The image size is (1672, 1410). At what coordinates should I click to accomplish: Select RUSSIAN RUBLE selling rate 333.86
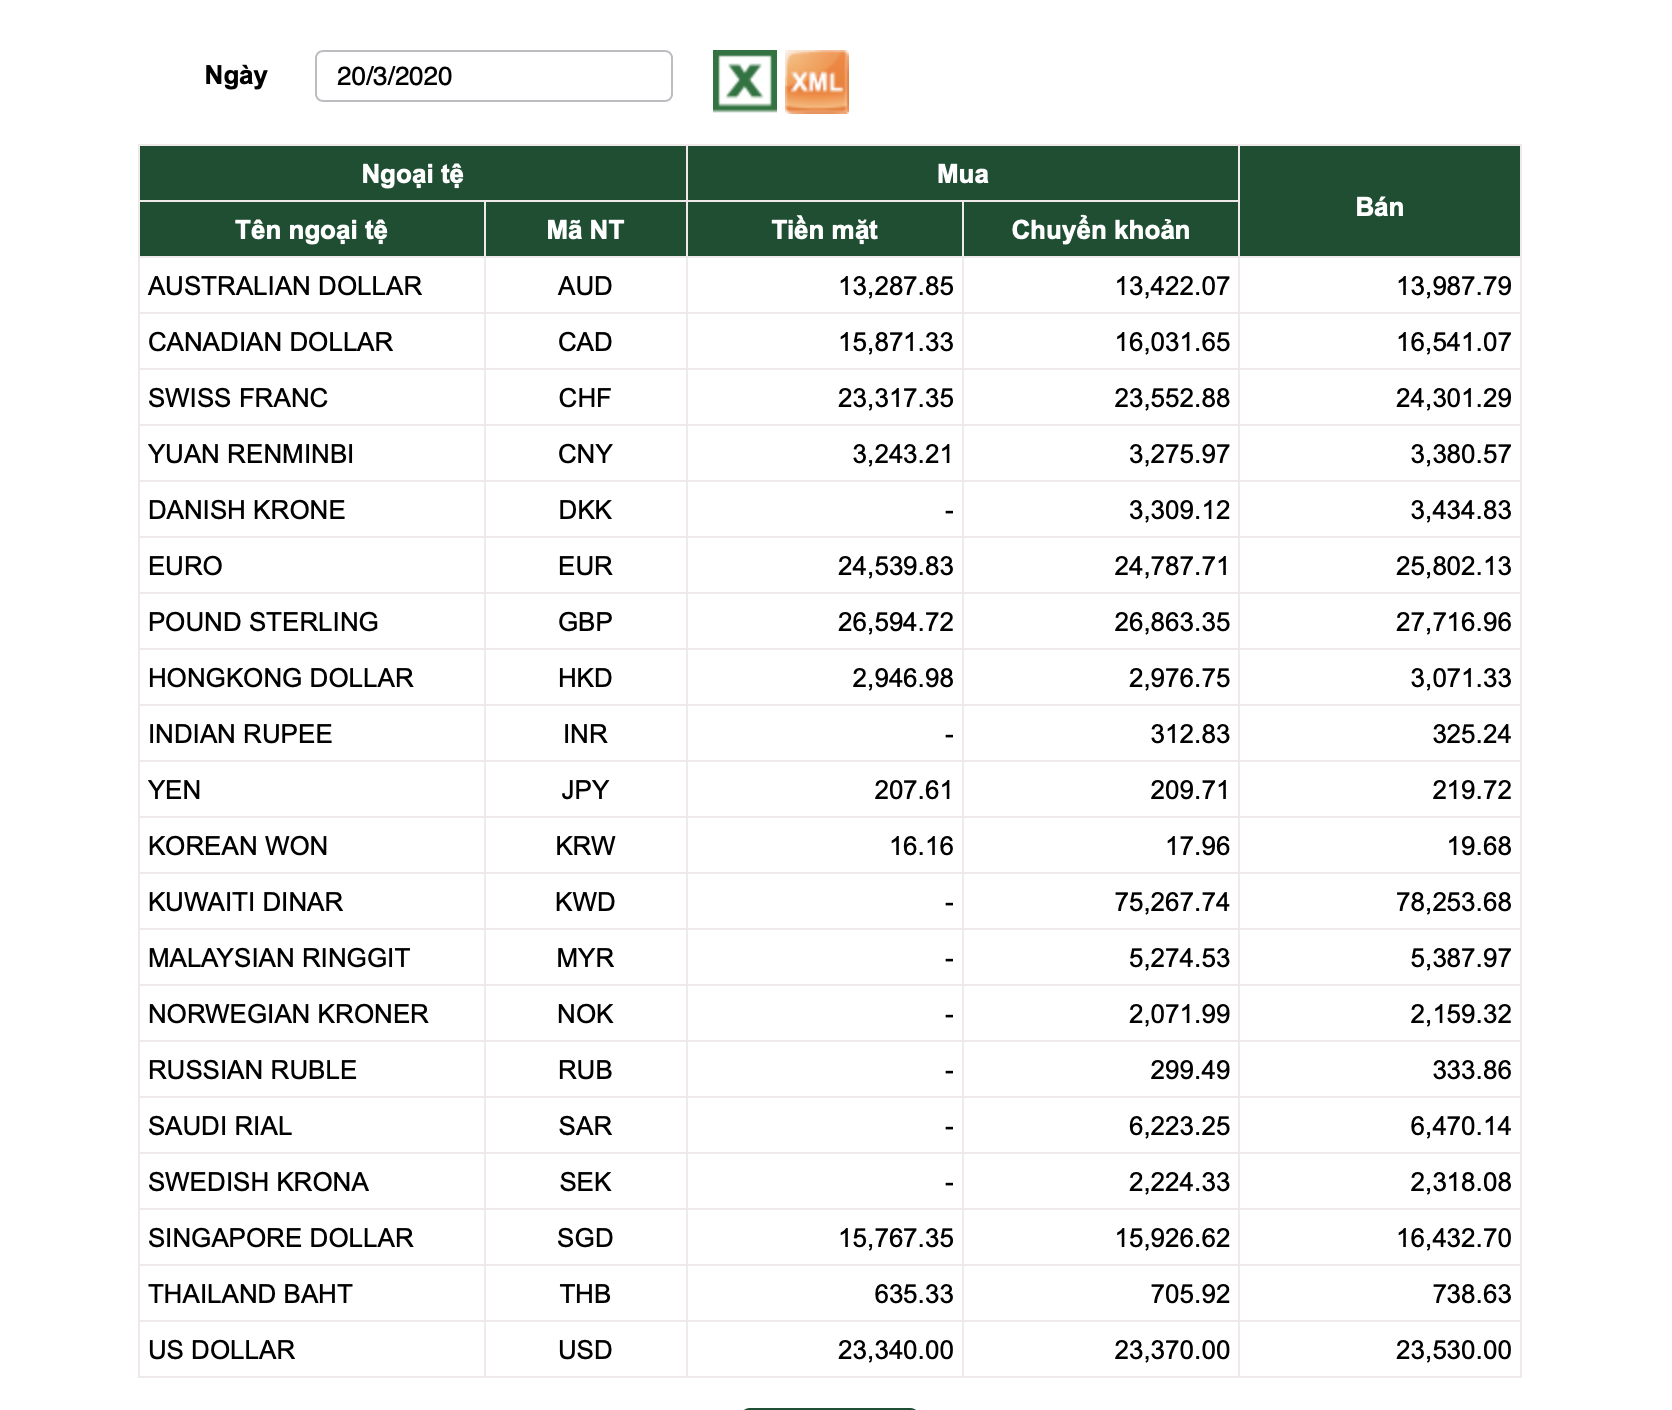[1471, 1070]
